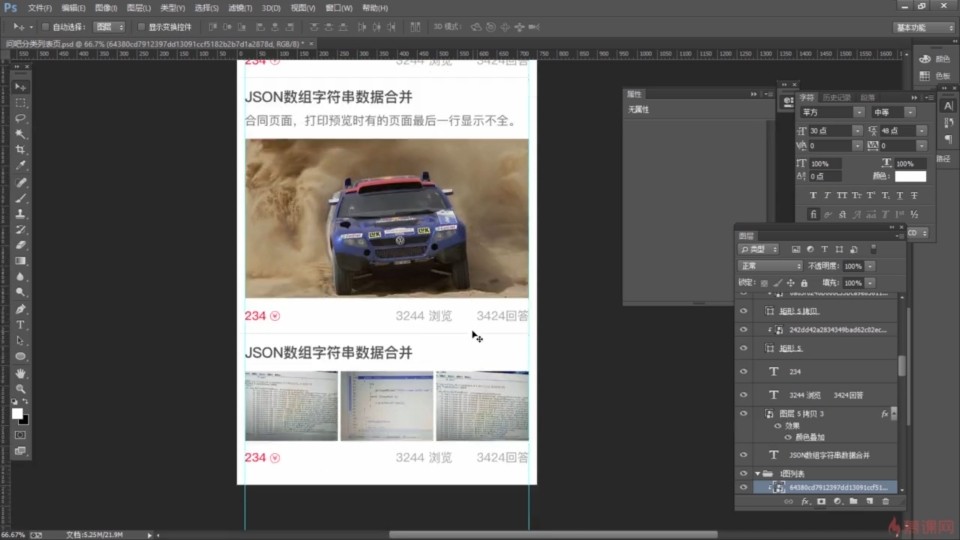Hide the 234 text layer

[x=743, y=370]
